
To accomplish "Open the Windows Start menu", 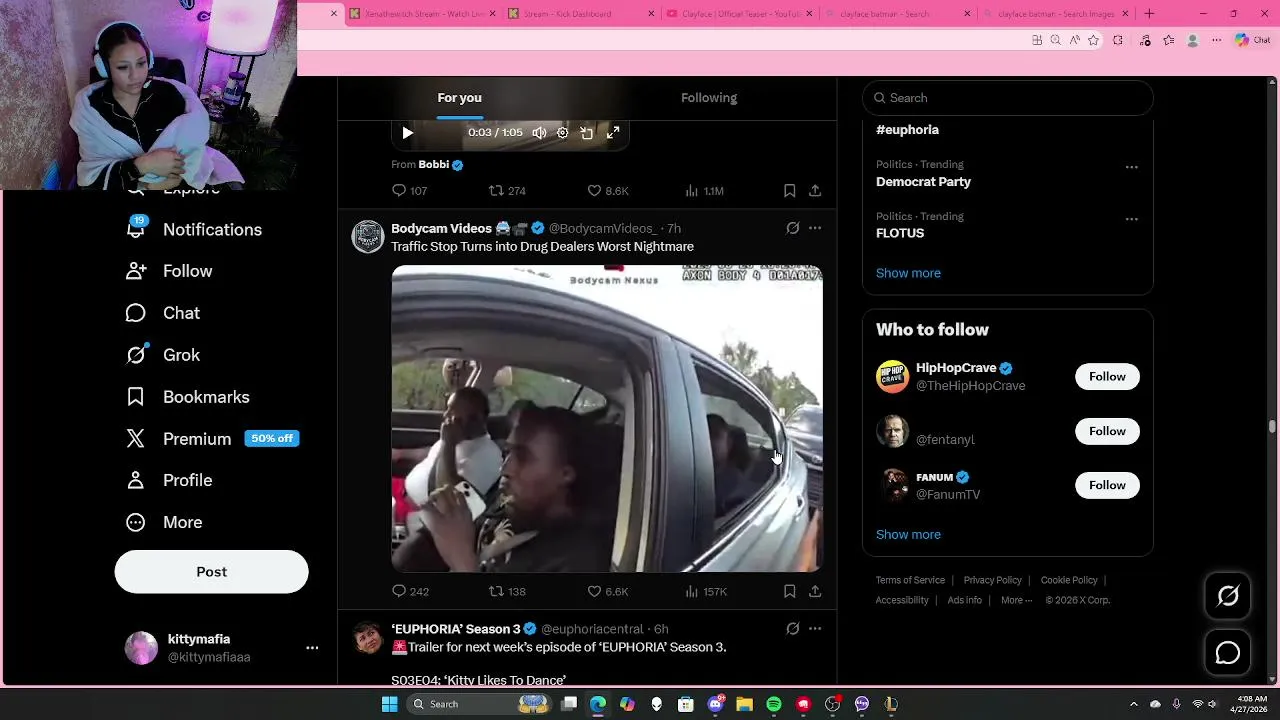I will click(389, 704).
